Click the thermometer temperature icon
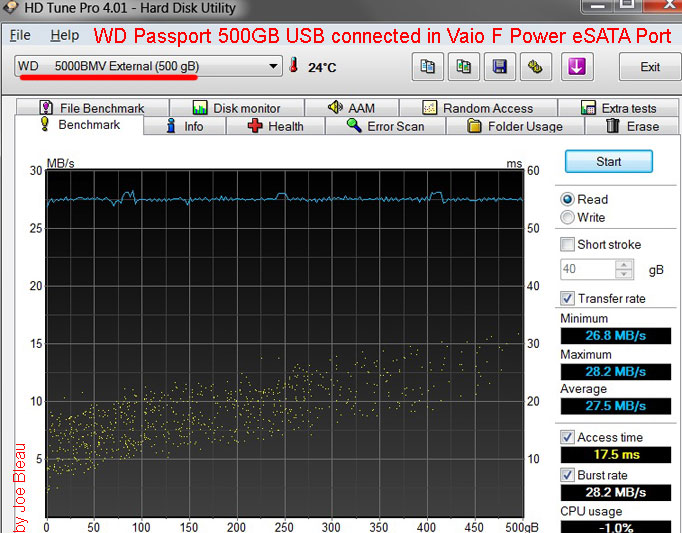The width and height of the screenshot is (682, 533). tap(294, 65)
